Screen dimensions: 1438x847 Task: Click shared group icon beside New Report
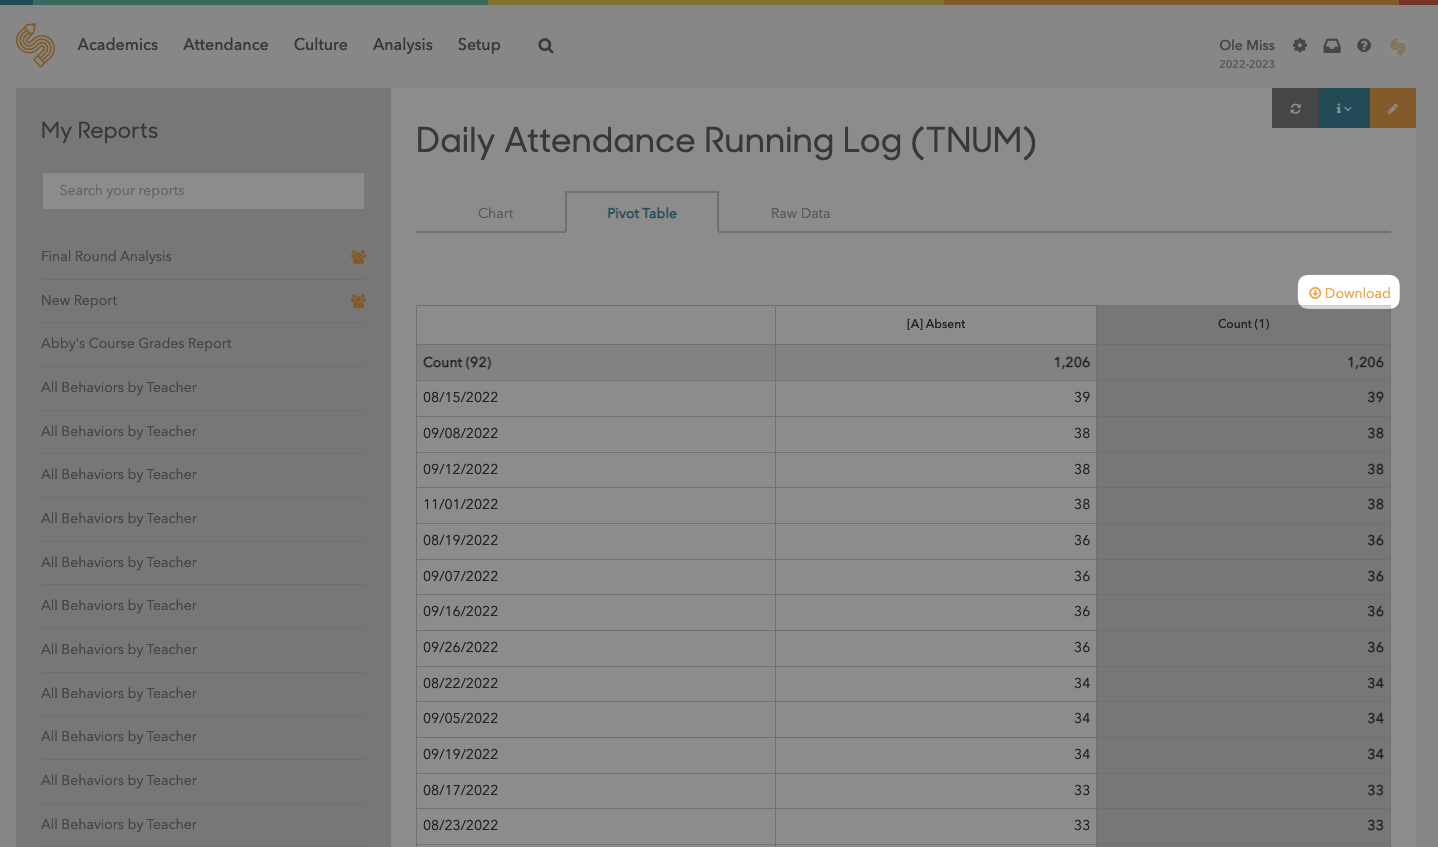(358, 301)
